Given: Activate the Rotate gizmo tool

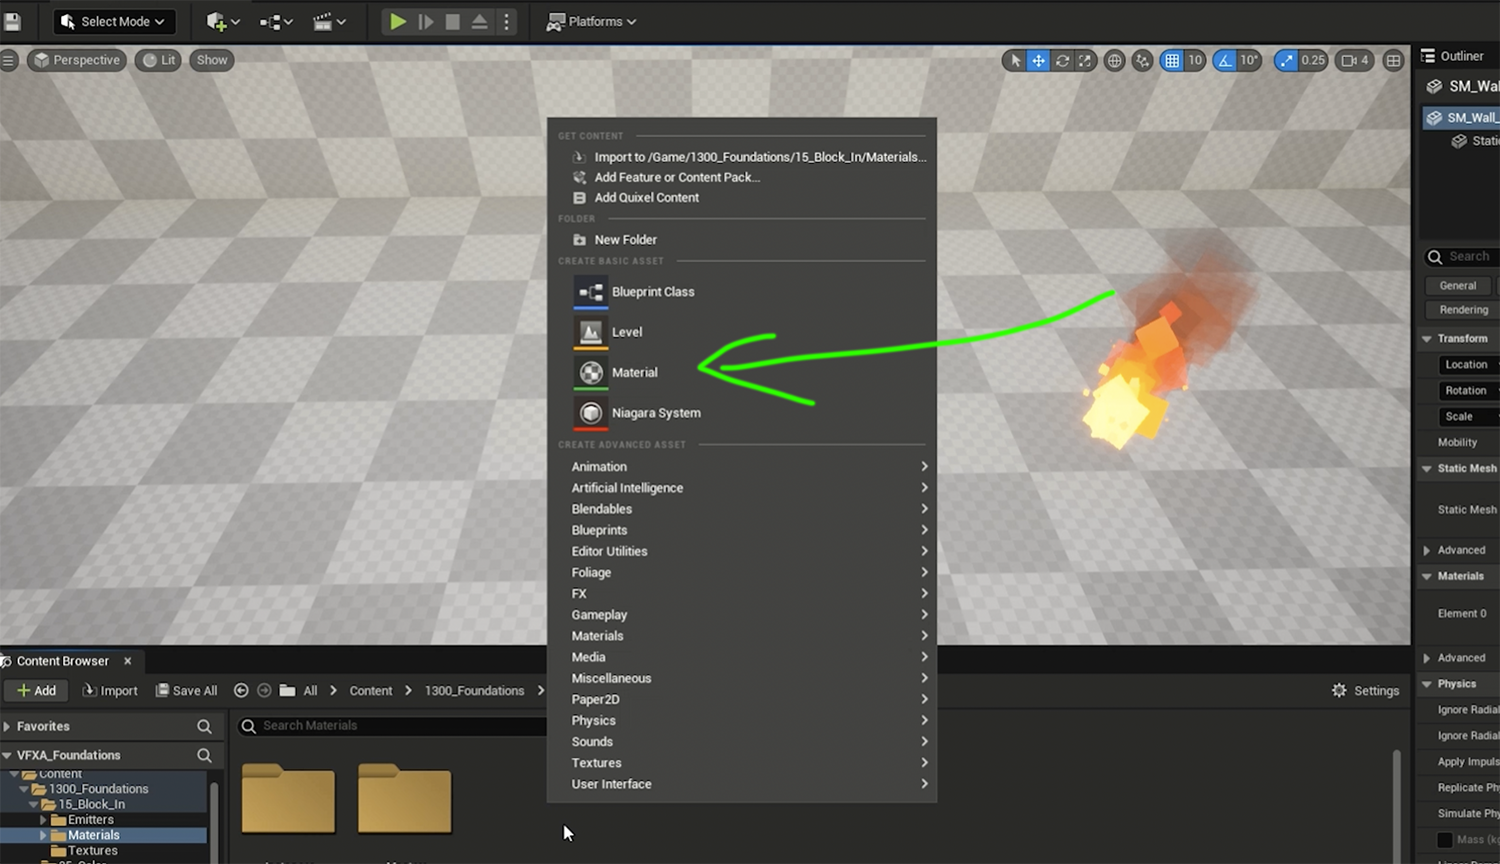Looking at the screenshot, I should pos(1062,61).
